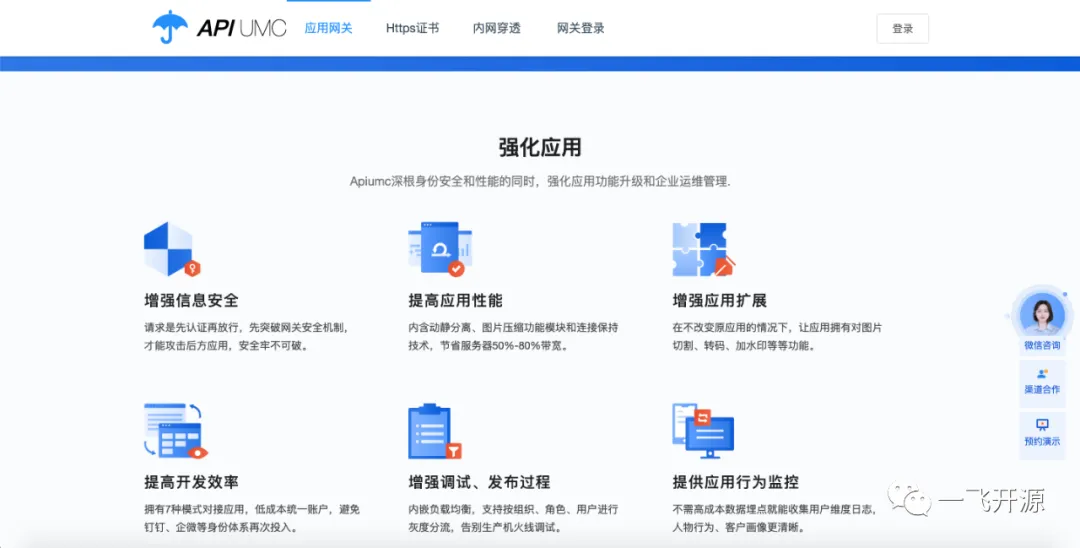Click the 强化应用 section title
The image size is (1080, 548).
coord(540,147)
